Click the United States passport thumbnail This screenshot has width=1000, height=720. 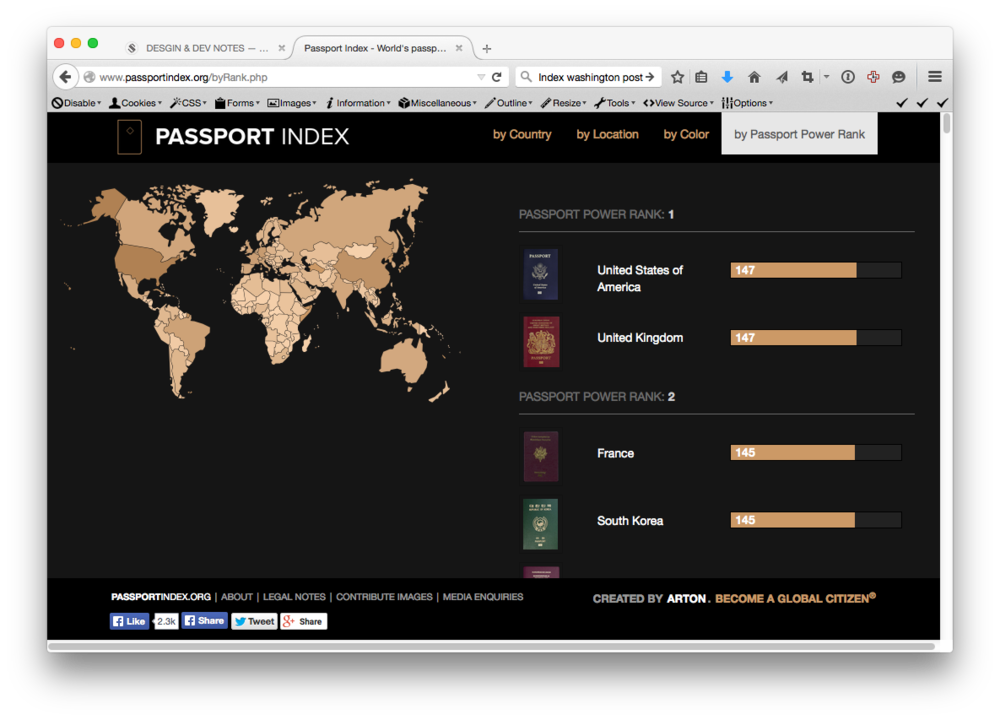(541, 275)
